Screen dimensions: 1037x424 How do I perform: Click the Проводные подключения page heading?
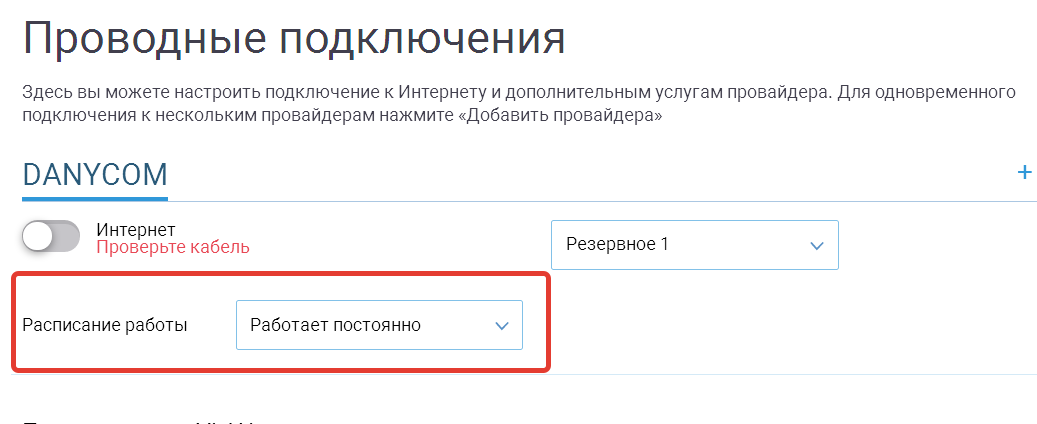point(294,38)
